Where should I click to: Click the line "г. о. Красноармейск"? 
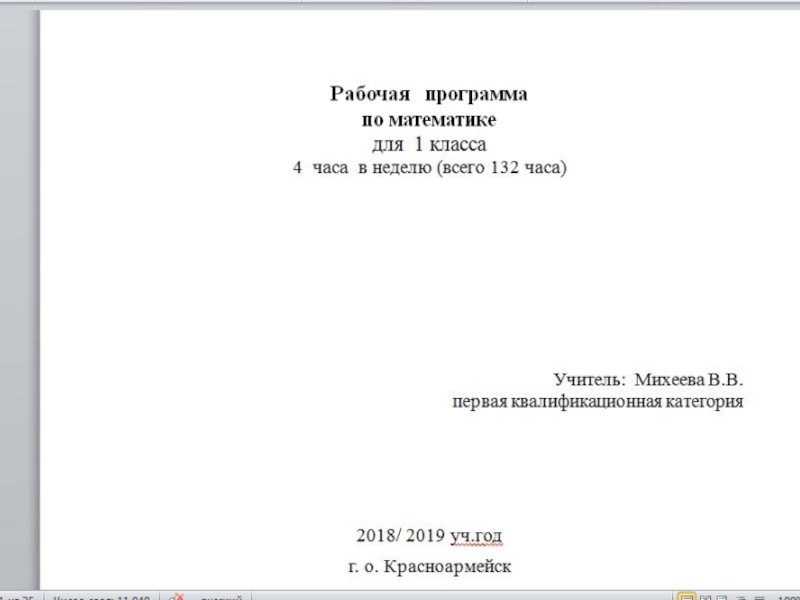click(430, 566)
